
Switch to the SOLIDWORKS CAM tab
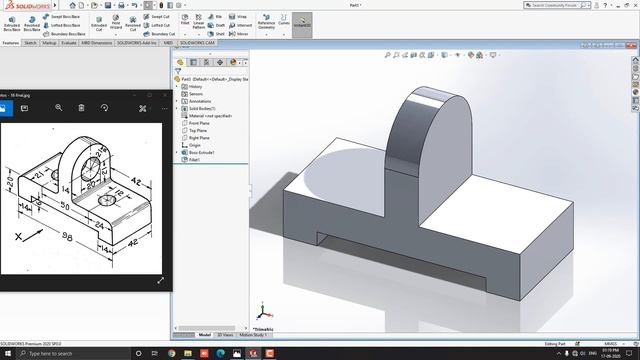point(197,43)
